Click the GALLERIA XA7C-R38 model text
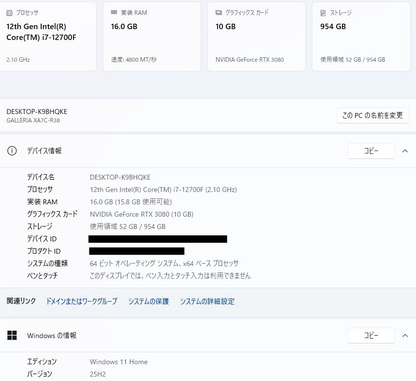The image size is (416, 381). (33, 120)
